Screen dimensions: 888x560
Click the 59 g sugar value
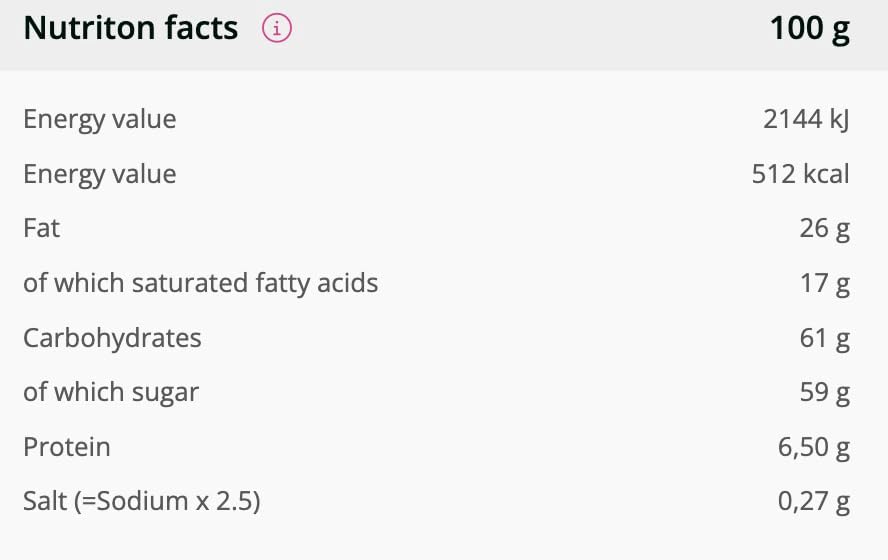[824, 392]
